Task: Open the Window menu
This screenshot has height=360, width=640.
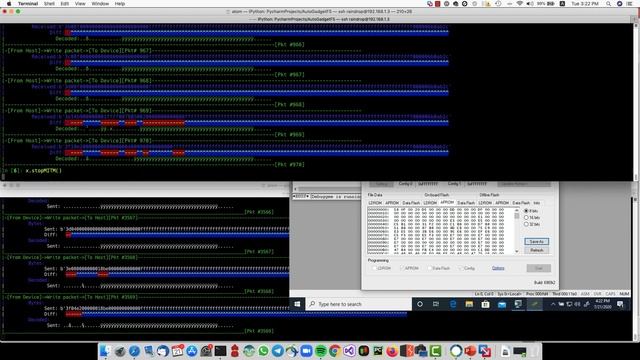Action: [100, 4]
